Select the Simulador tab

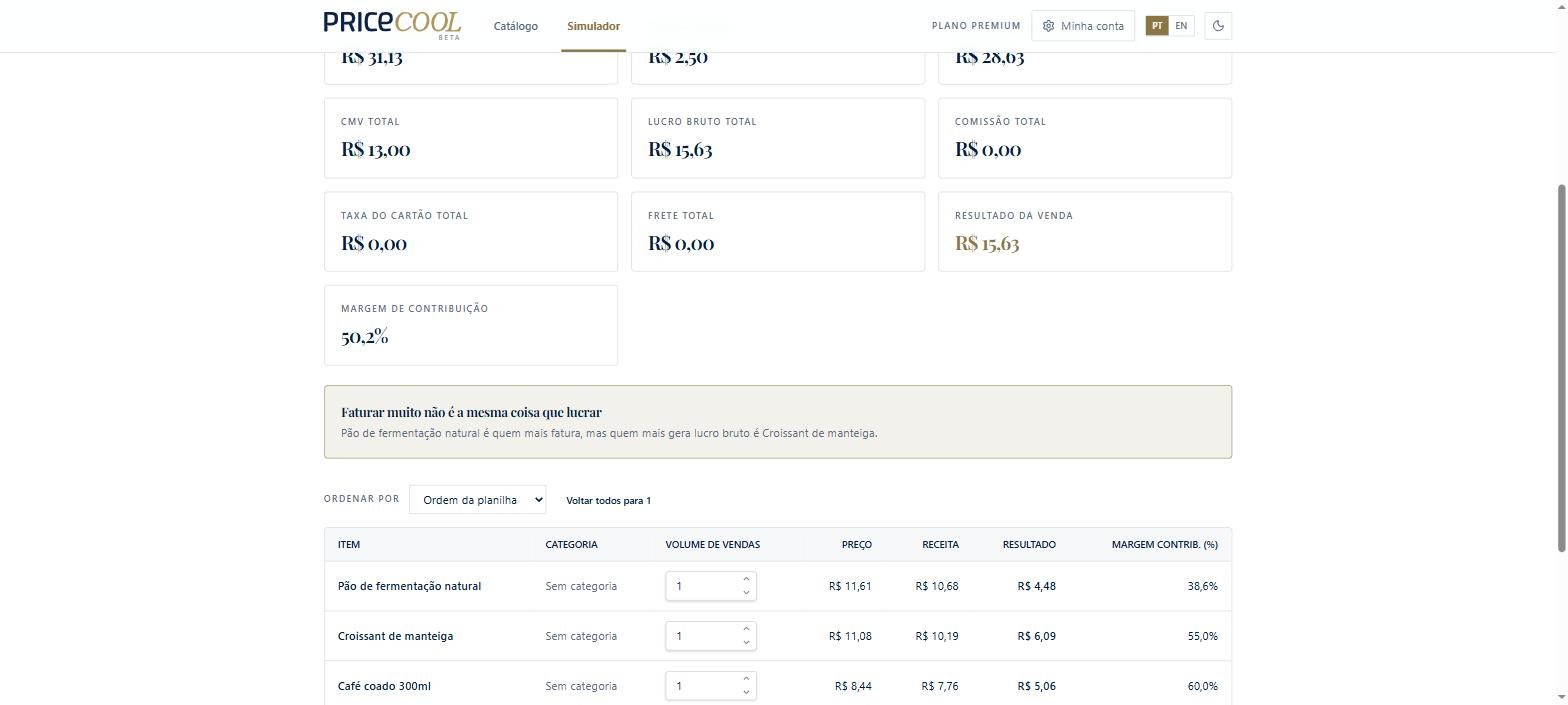pyautogui.click(x=593, y=26)
